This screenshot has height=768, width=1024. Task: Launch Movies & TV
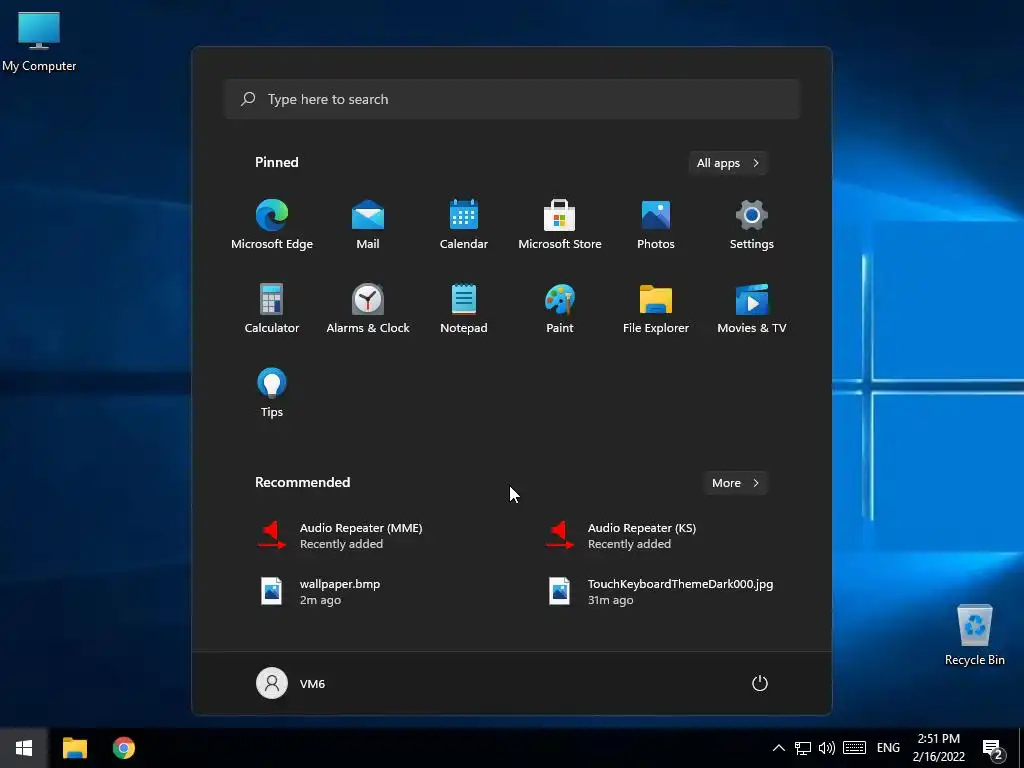(x=752, y=309)
